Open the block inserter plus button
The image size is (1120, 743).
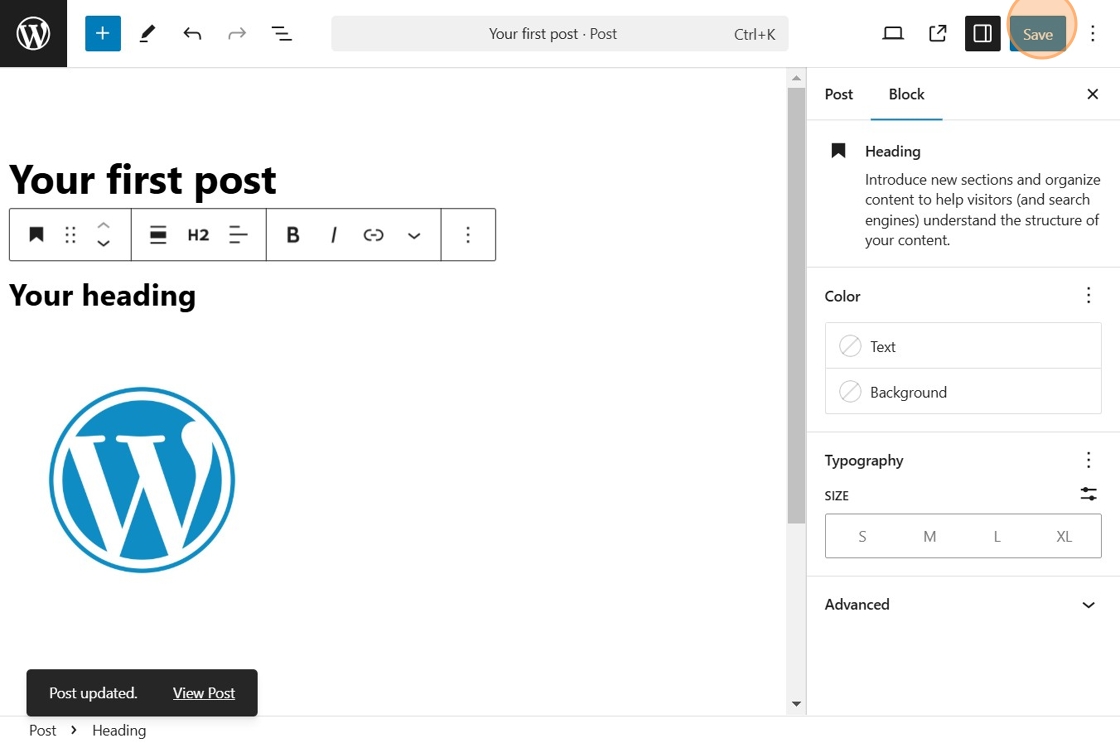[103, 34]
